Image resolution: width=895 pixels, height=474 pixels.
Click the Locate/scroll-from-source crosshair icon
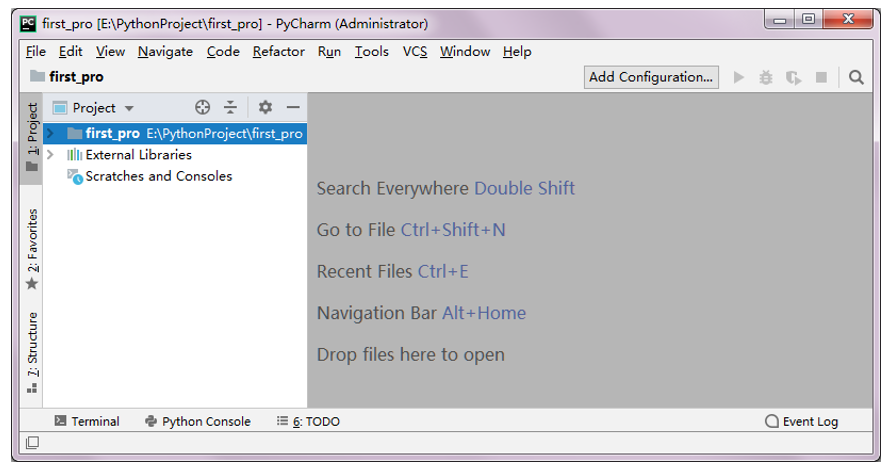point(203,107)
